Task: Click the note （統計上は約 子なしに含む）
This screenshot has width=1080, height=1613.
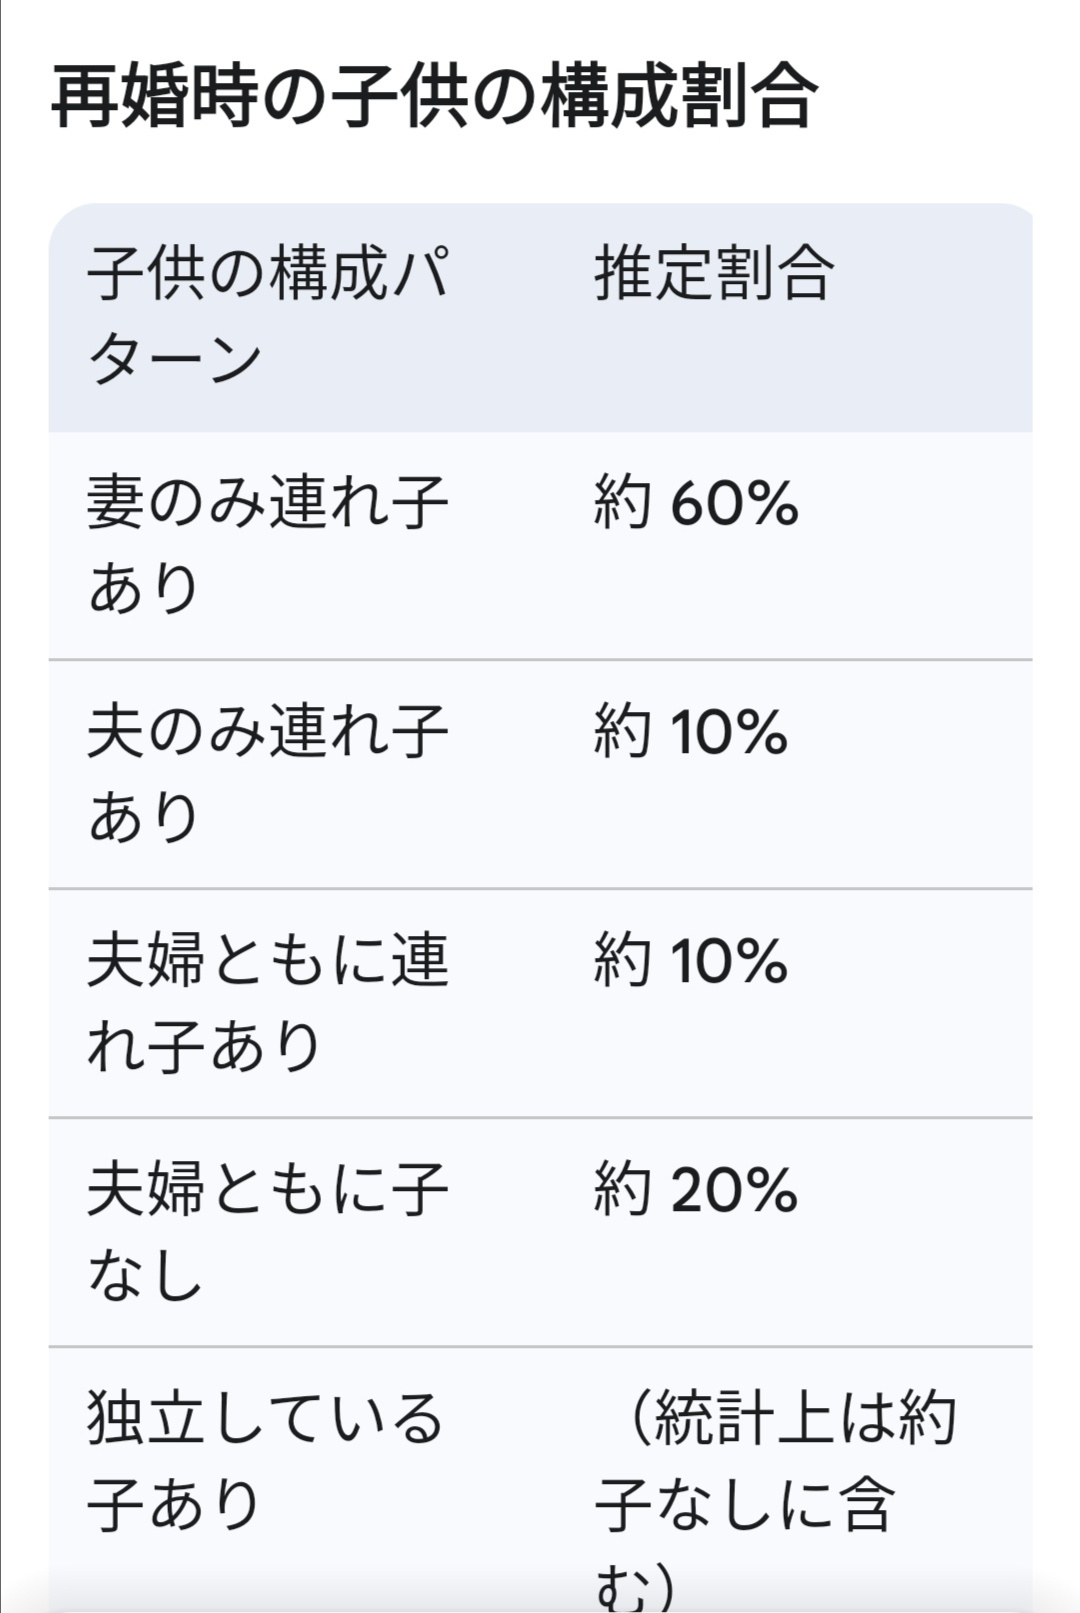Action: click(x=776, y=1500)
